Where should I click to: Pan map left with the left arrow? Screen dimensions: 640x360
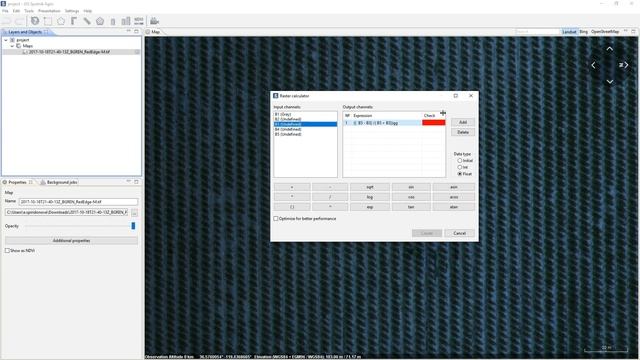point(593,65)
